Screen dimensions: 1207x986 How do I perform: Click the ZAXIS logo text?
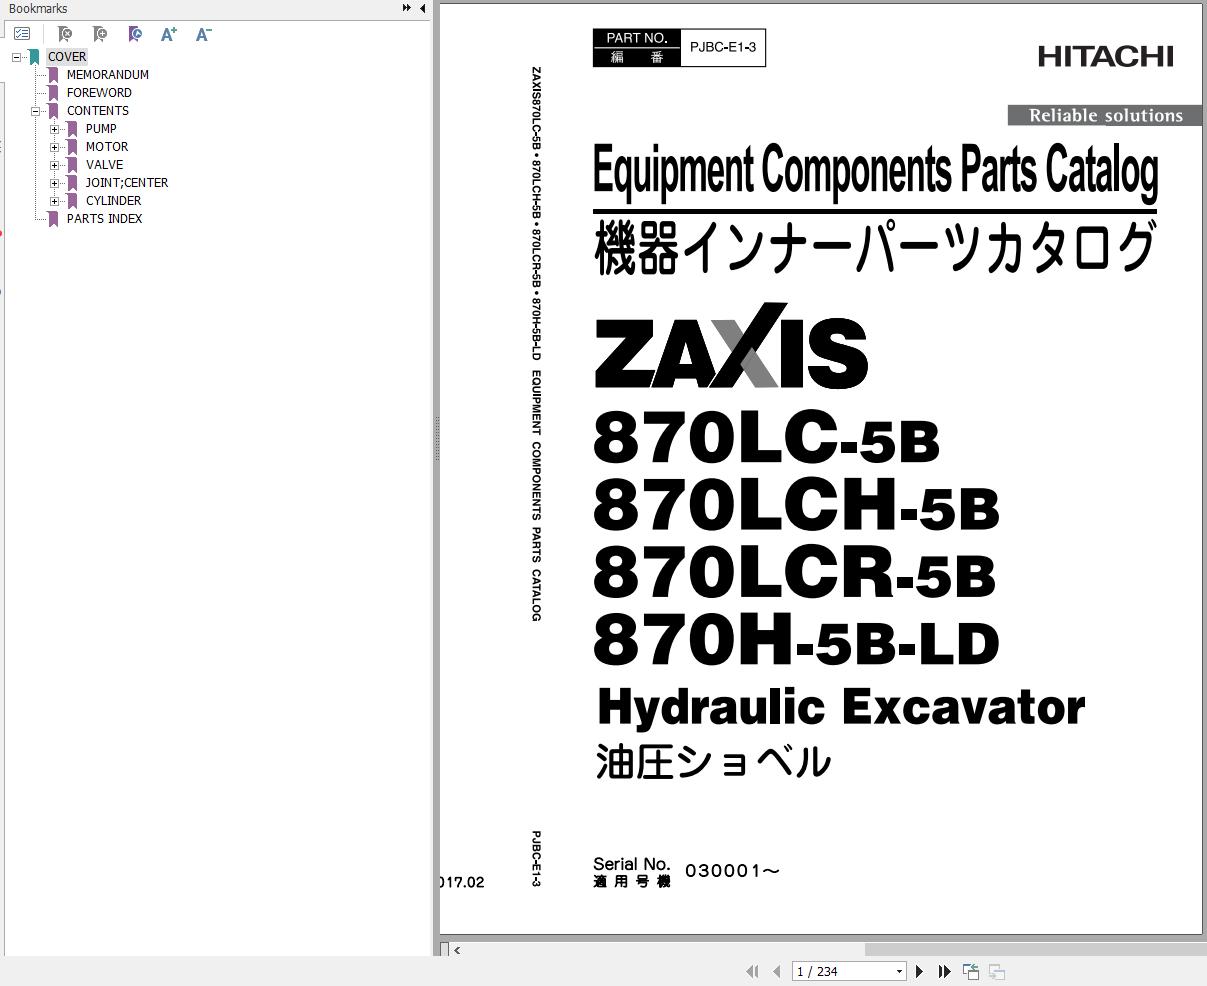point(731,347)
